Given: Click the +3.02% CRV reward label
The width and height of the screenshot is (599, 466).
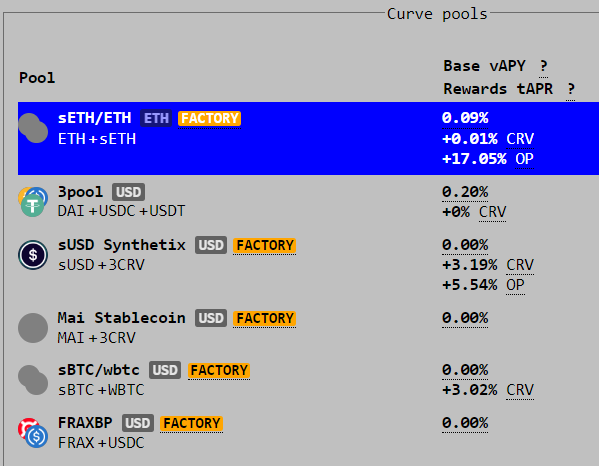Looking at the screenshot, I should (488, 390).
